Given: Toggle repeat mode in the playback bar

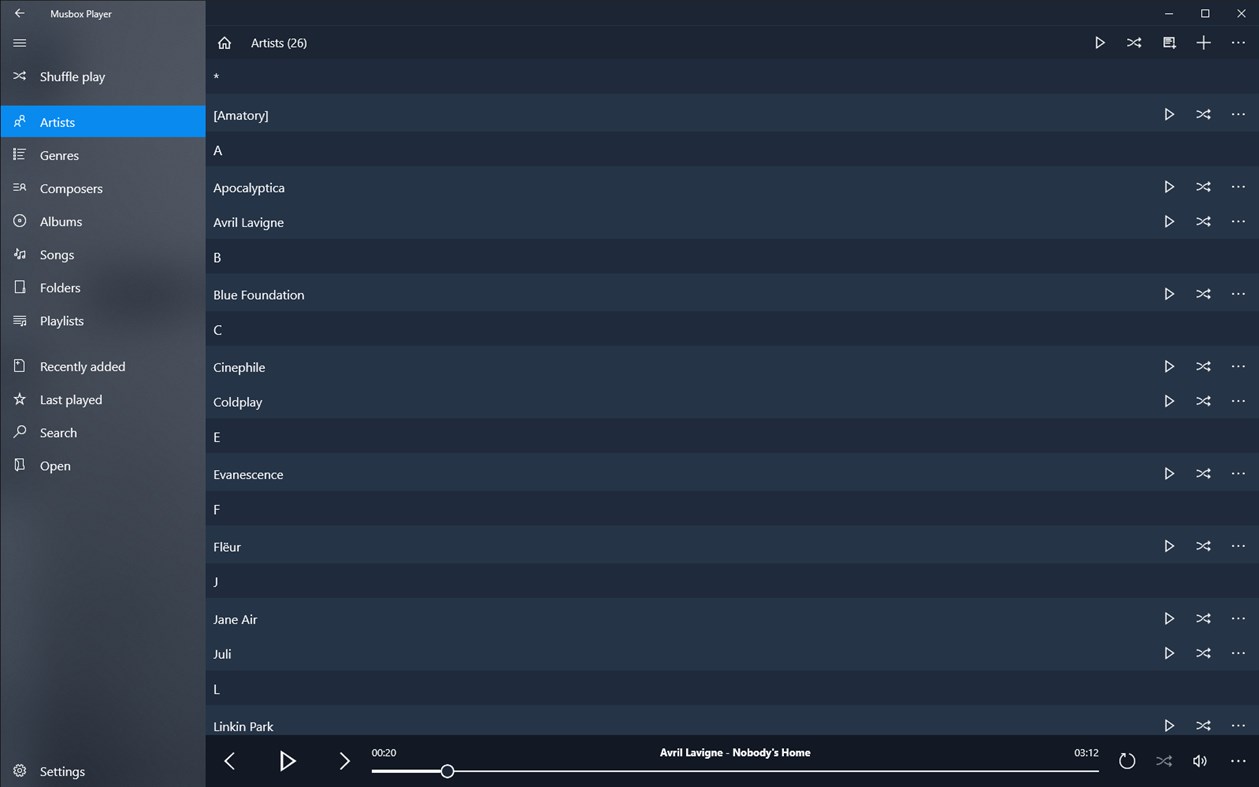Looking at the screenshot, I should pos(1127,761).
